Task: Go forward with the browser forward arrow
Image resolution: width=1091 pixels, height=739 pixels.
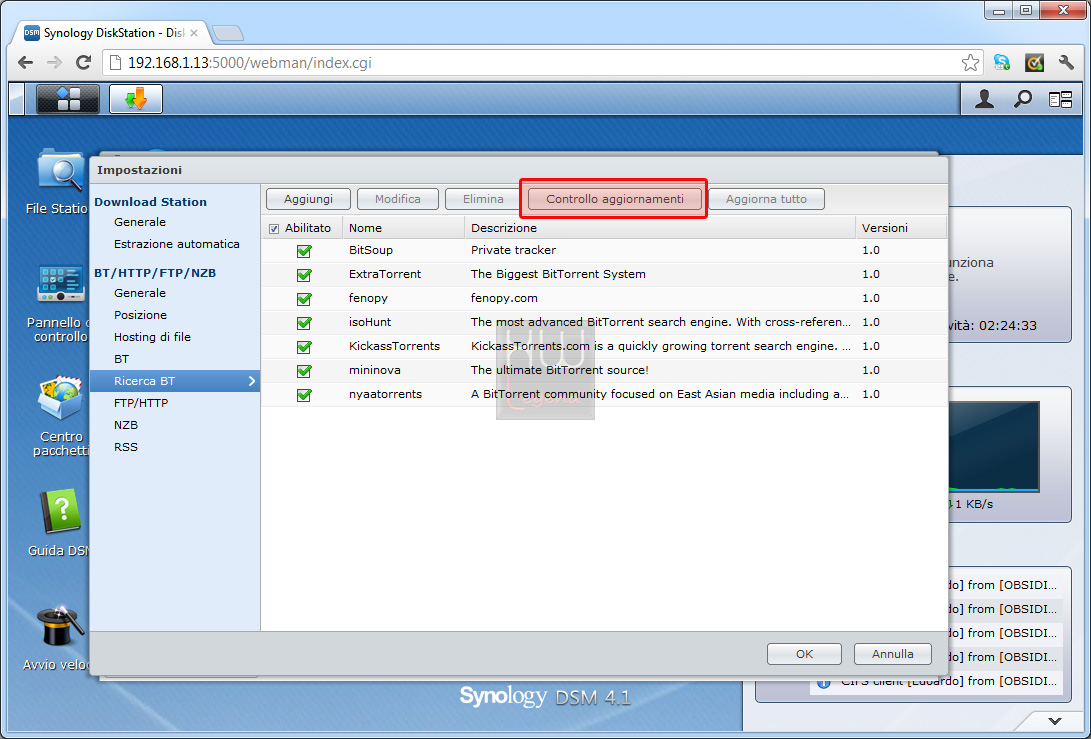Action: 54,63
